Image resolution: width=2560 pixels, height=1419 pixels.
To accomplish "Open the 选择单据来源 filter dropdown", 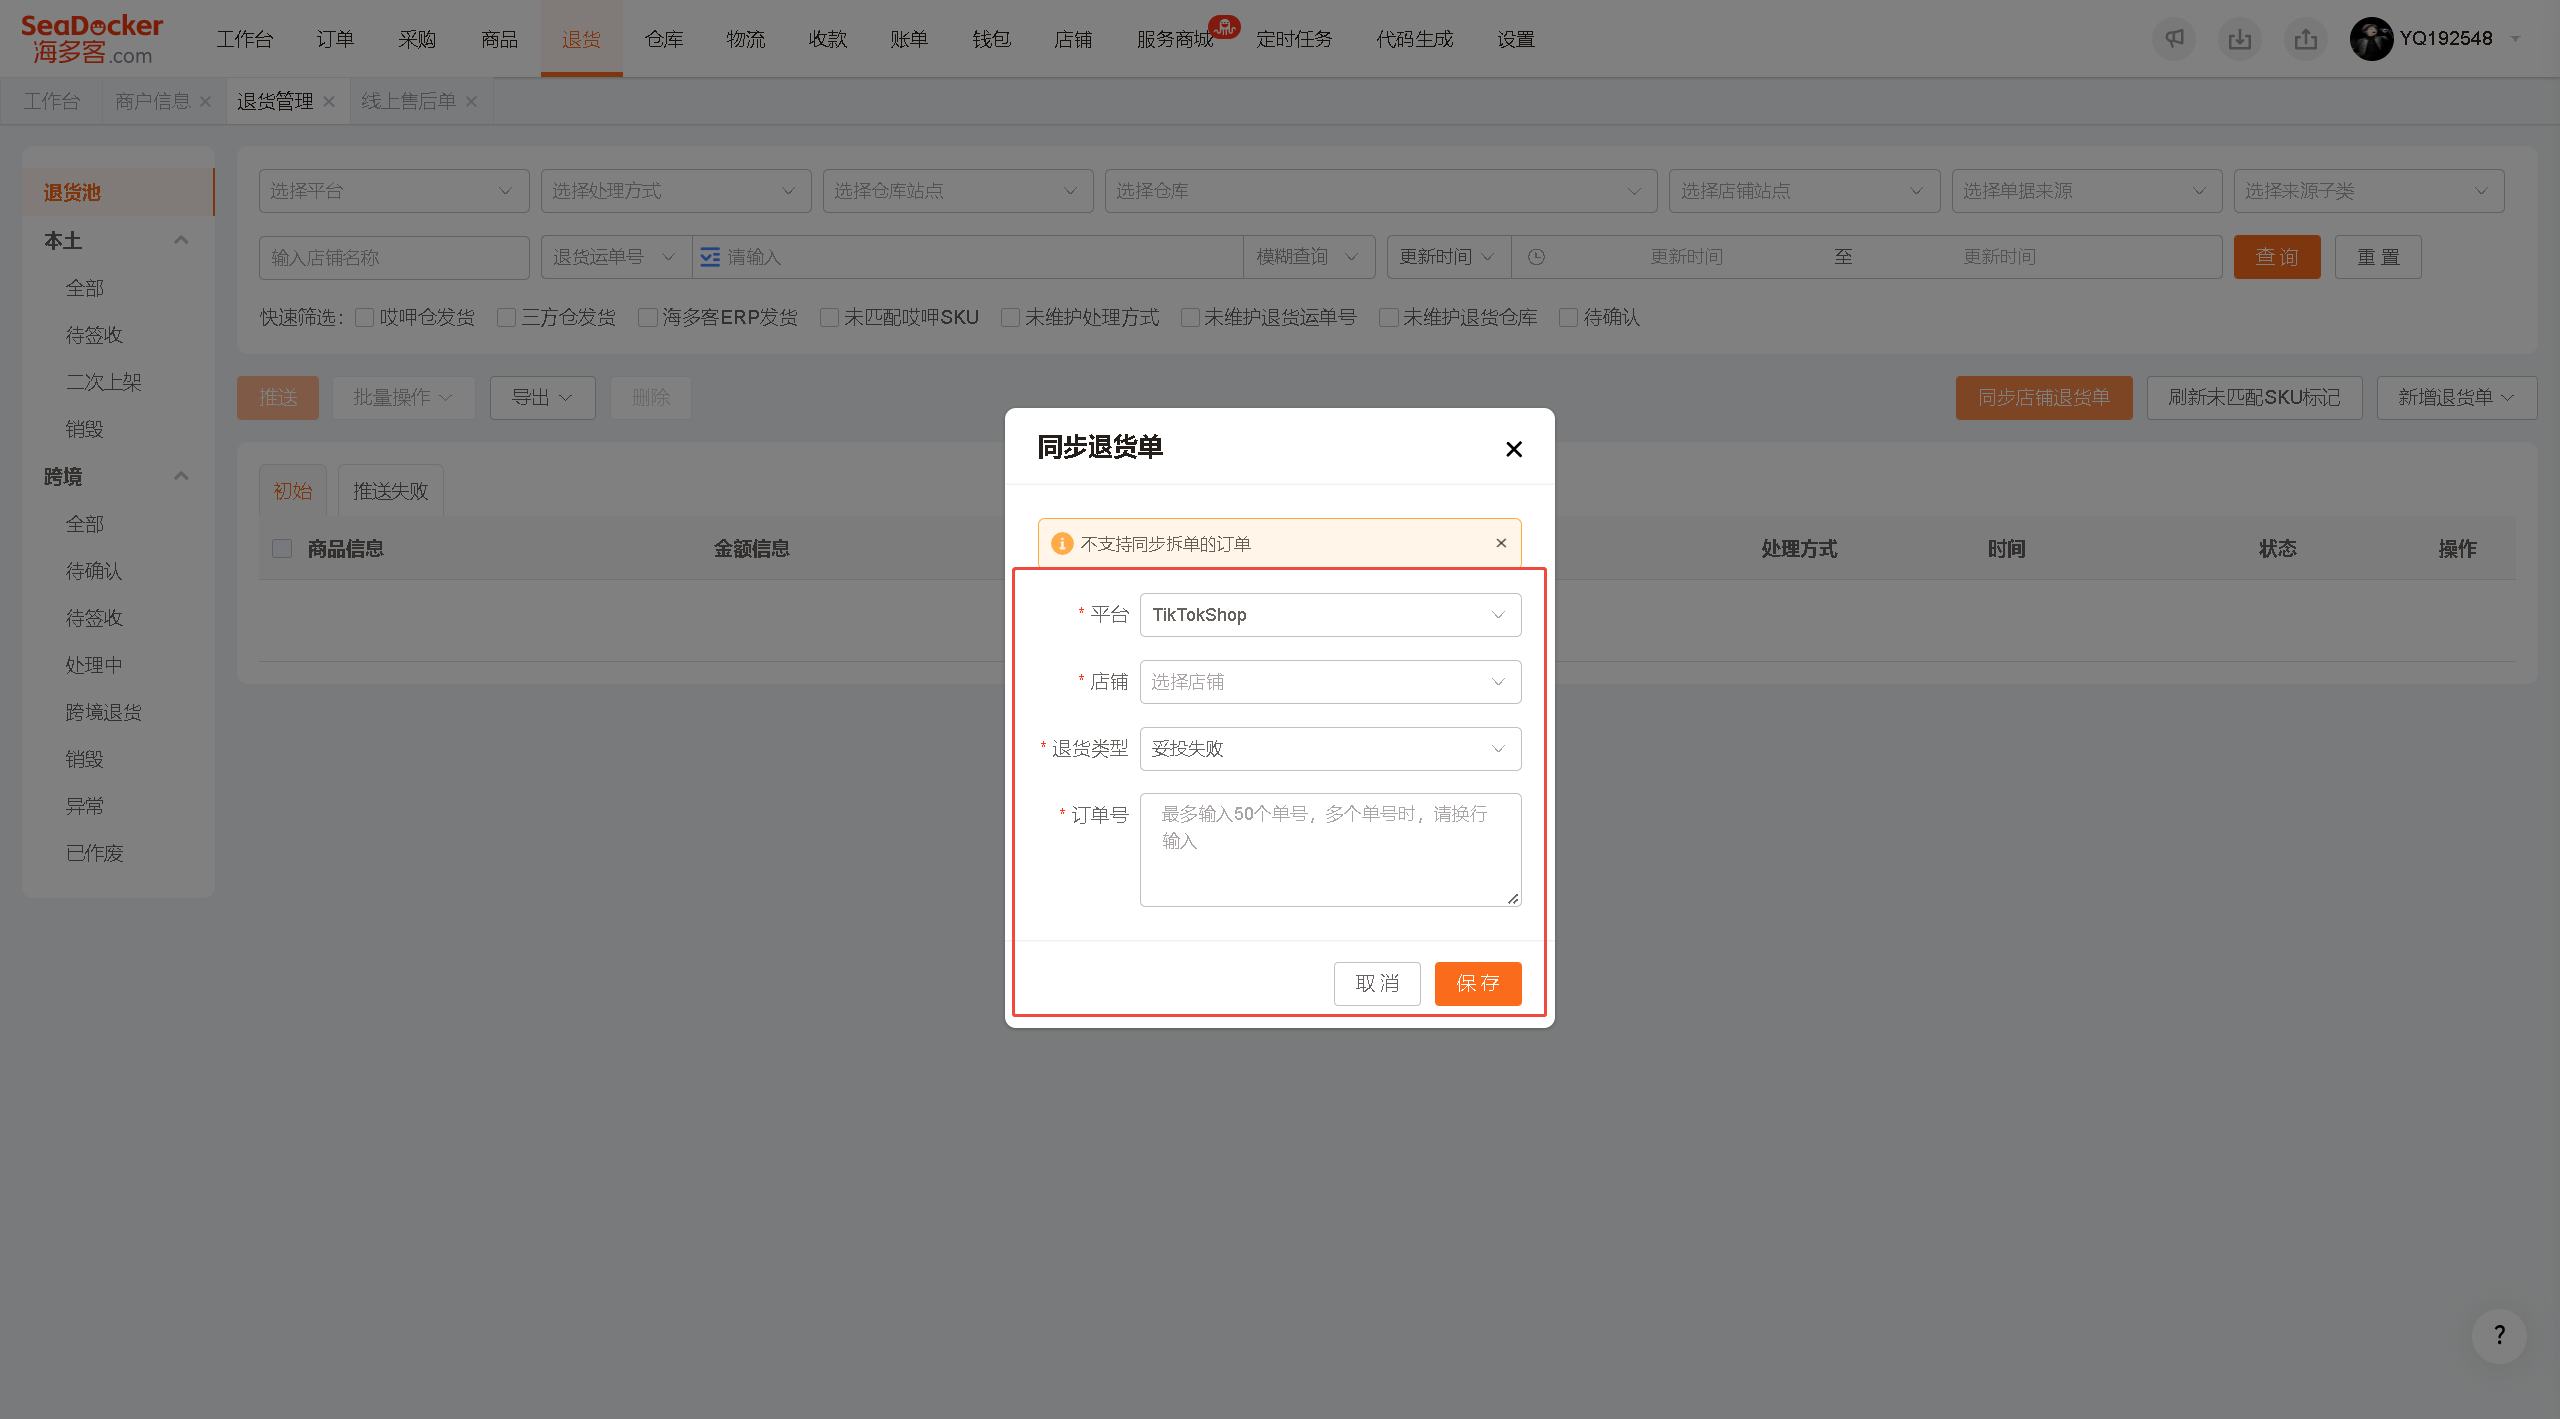I will (2087, 191).
